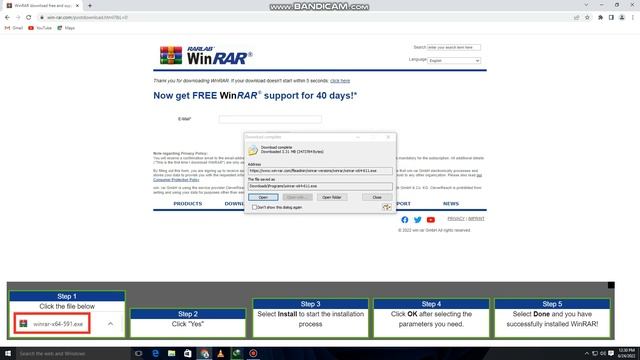Open the WinRAR Facebook page icon
This screenshot has height=360, width=640.
pyautogui.click(x=404, y=220)
